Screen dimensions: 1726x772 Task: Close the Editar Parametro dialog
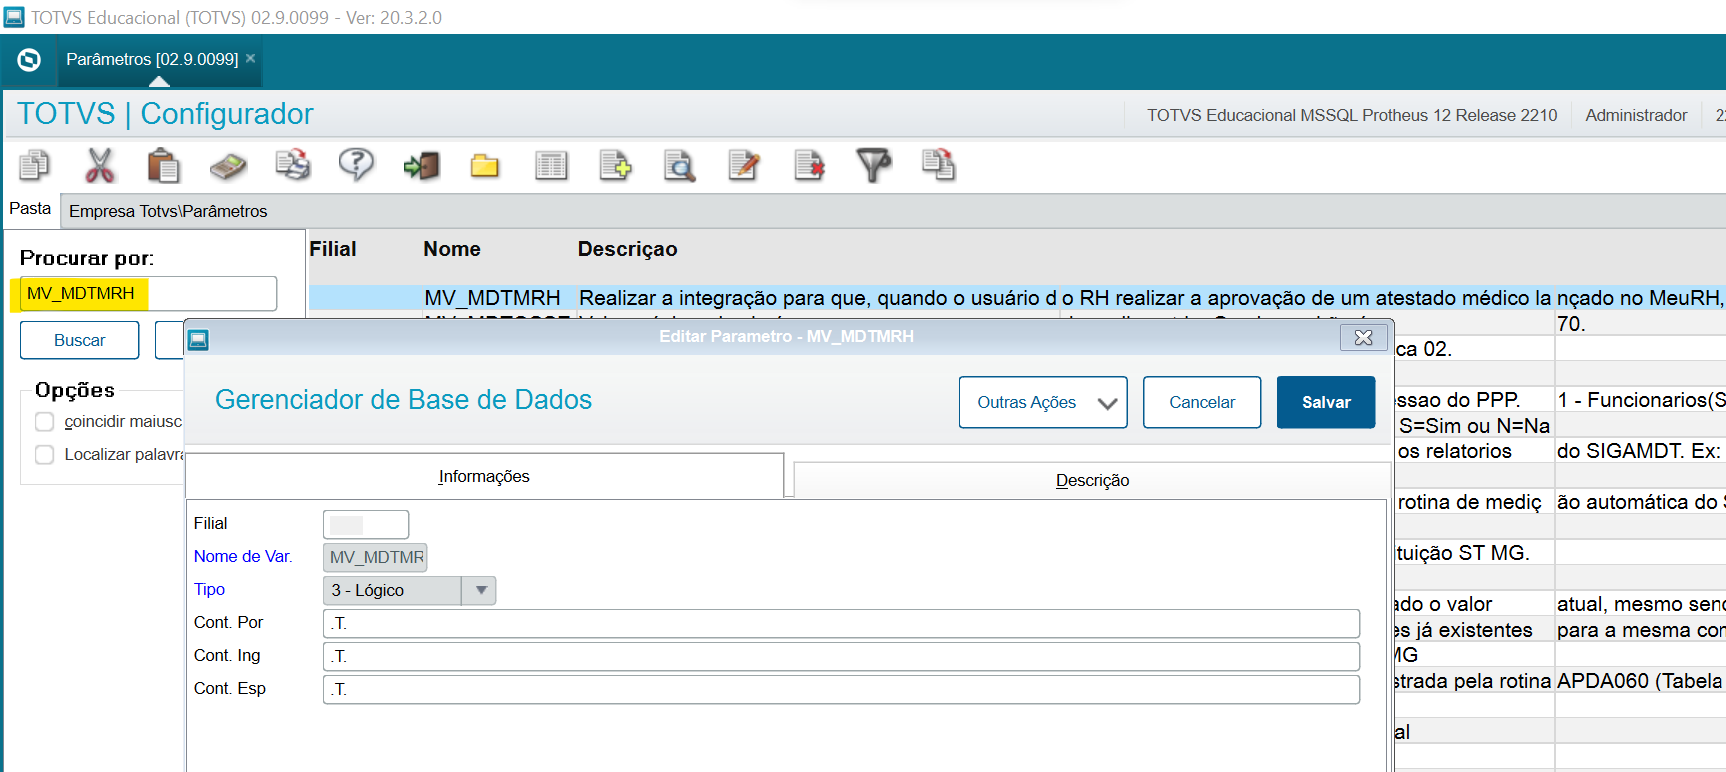1363,338
